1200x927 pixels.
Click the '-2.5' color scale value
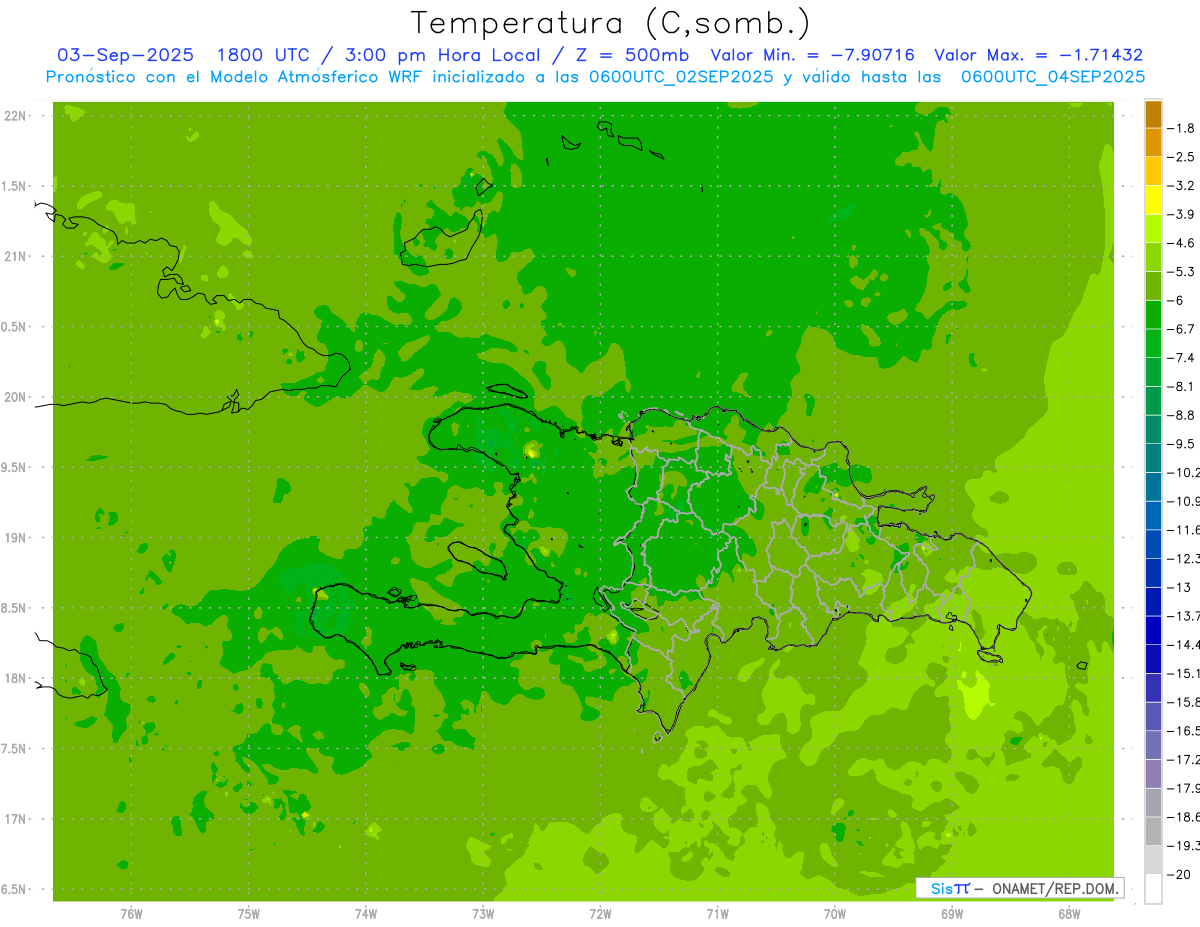click(x=1182, y=157)
